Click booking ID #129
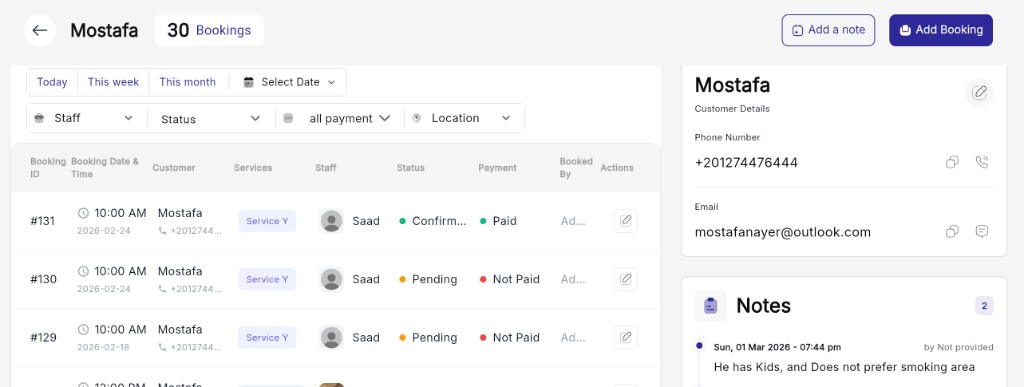Screen dimensions: 1024x387 tap(43, 337)
